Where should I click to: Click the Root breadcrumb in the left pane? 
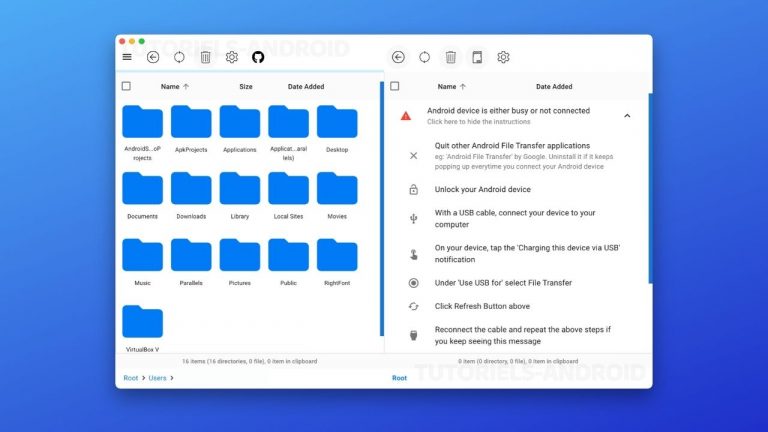tap(131, 378)
